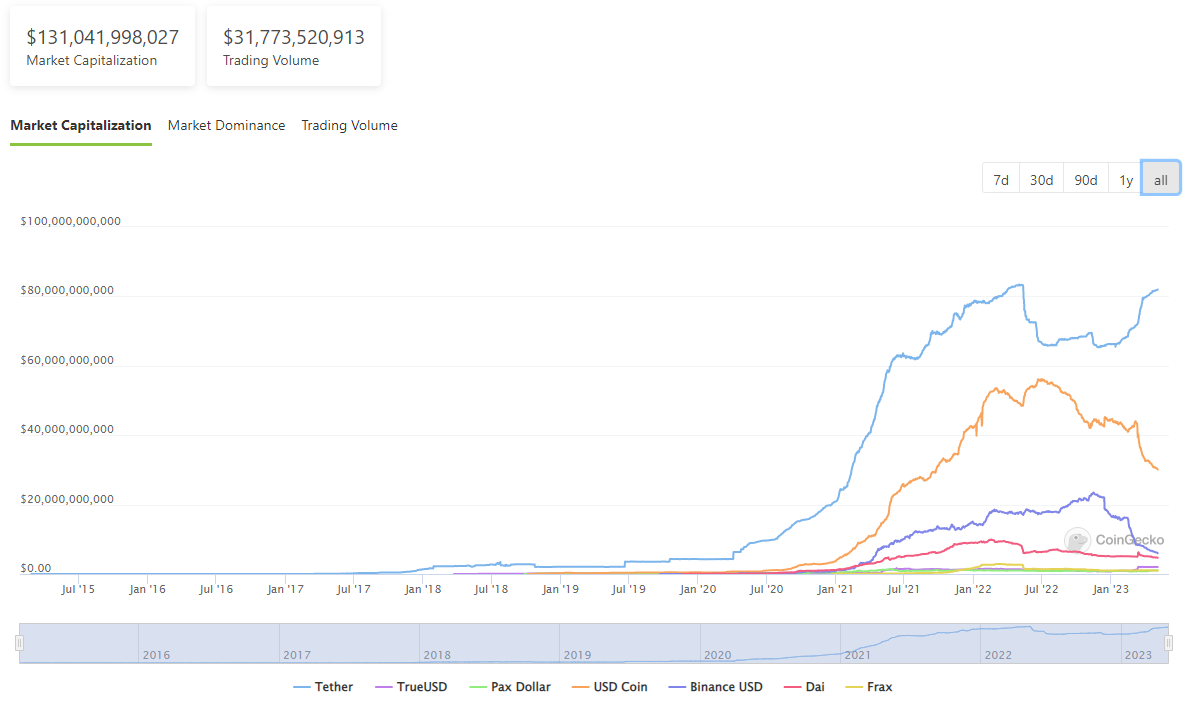Click the $80,000,000,000 axis label

point(67,291)
